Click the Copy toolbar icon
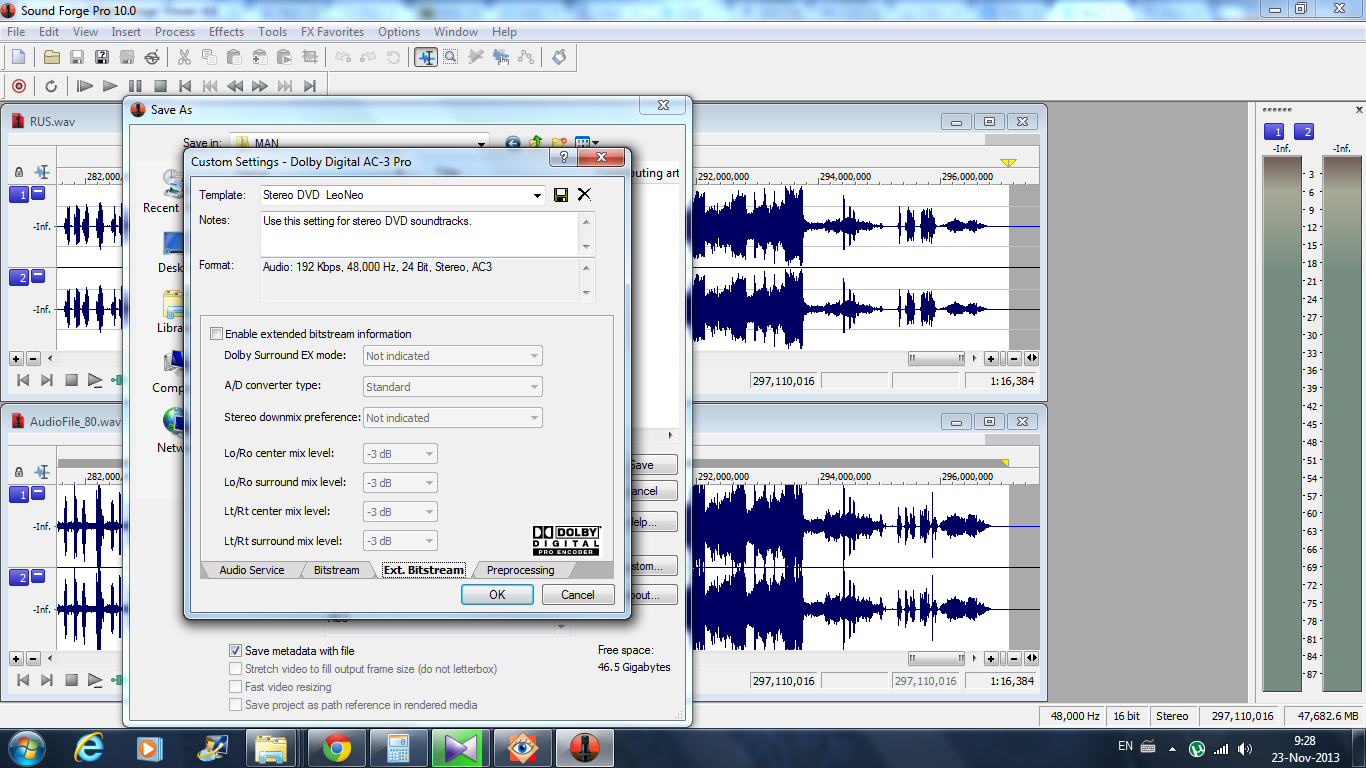1366x768 pixels. pyautogui.click(x=209, y=57)
